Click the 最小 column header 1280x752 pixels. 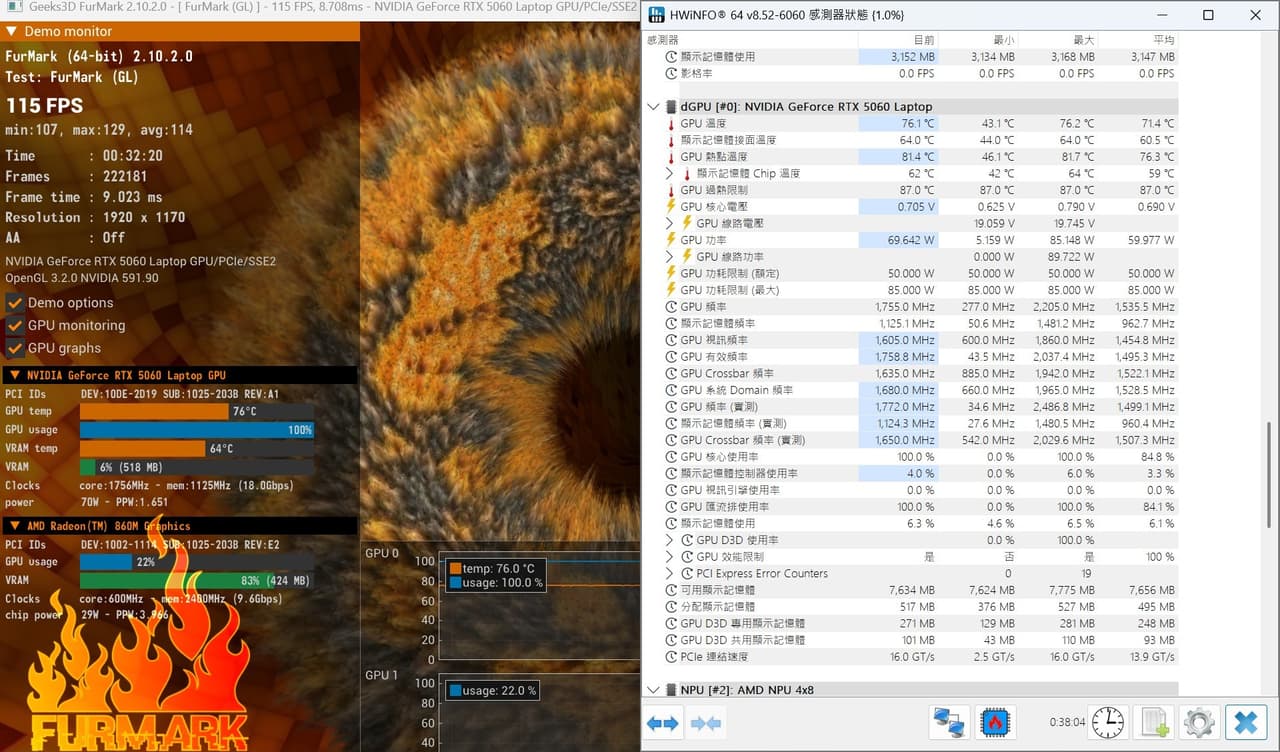tap(1004, 40)
